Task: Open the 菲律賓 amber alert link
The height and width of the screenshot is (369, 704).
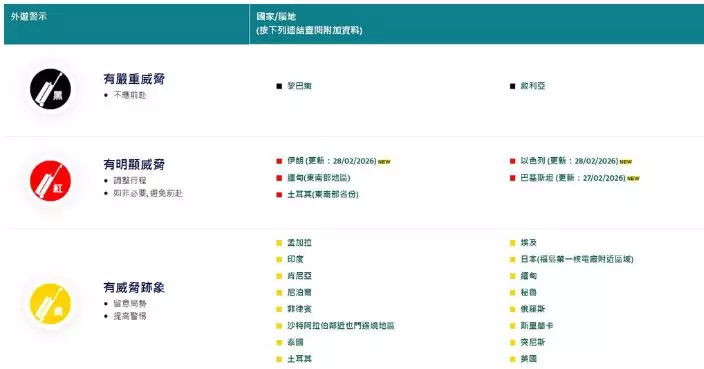Action: pyautogui.click(x=299, y=309)
